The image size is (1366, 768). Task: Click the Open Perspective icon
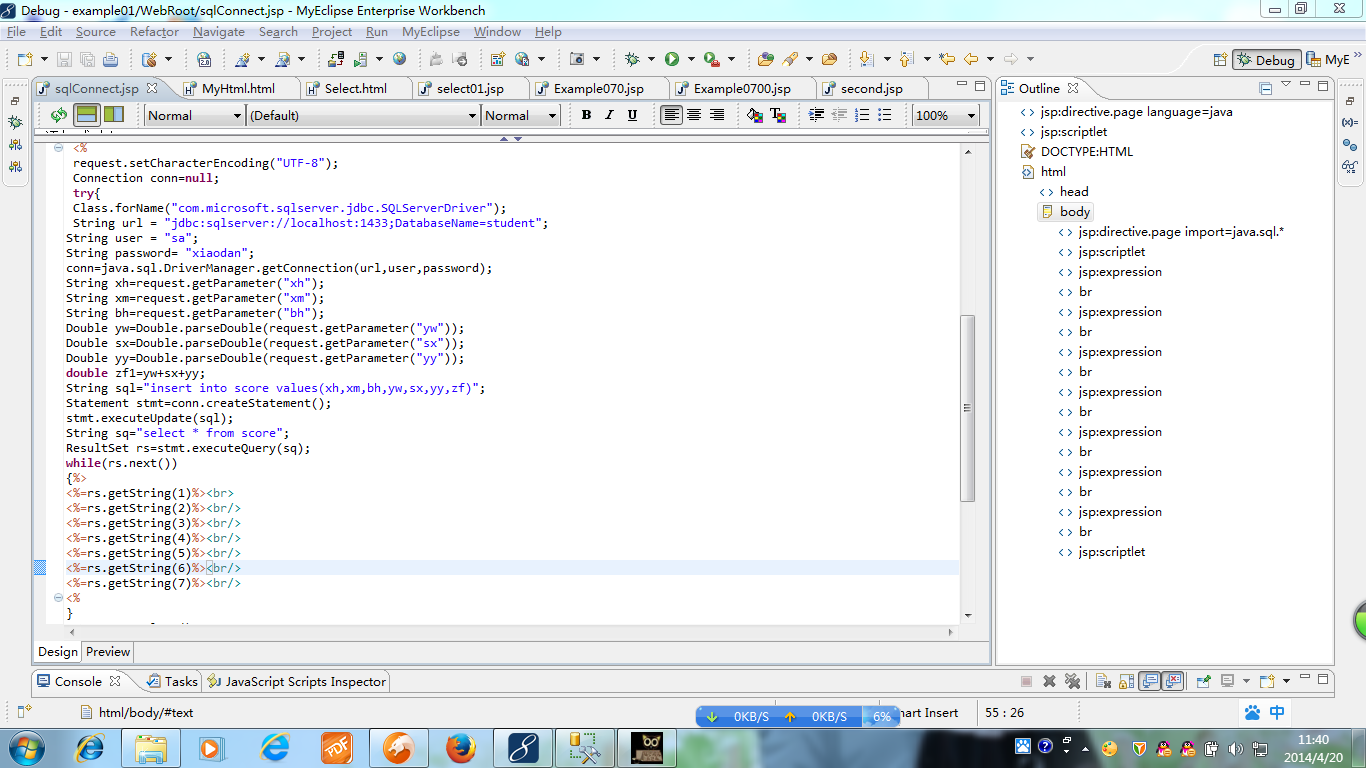click(x=1220, y=60)
